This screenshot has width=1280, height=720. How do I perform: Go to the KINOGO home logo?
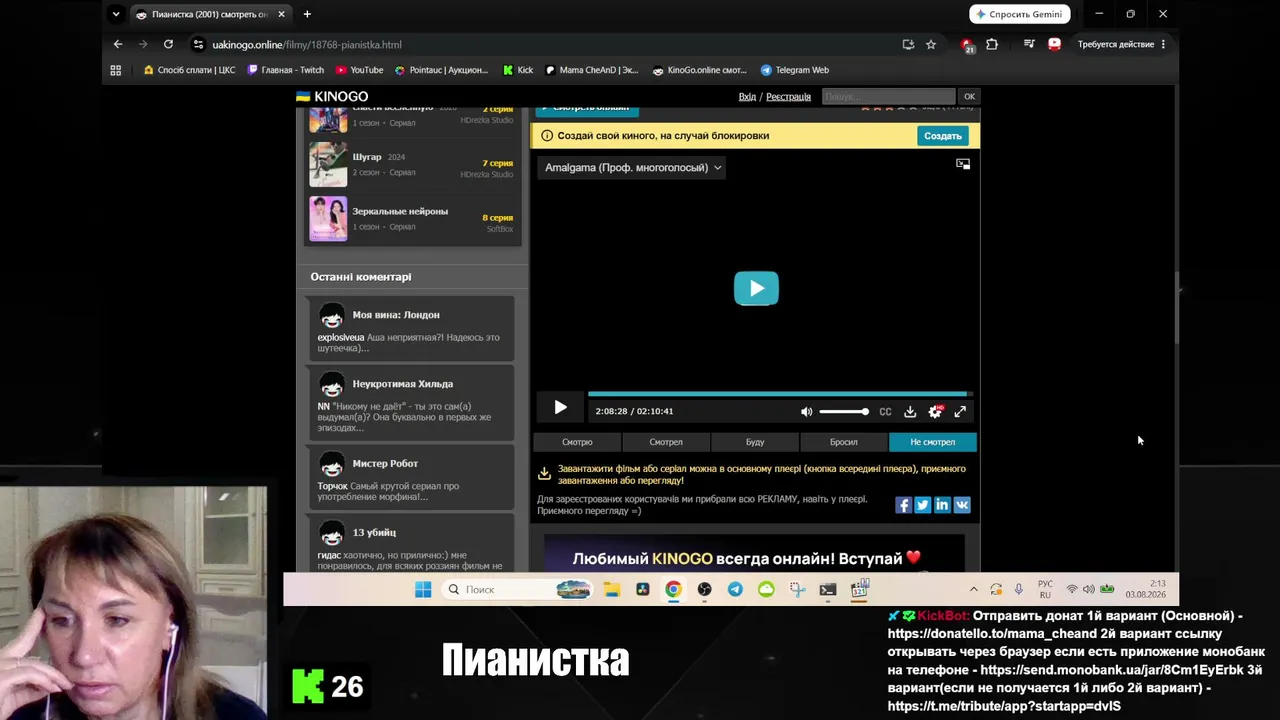pos(332,97)
